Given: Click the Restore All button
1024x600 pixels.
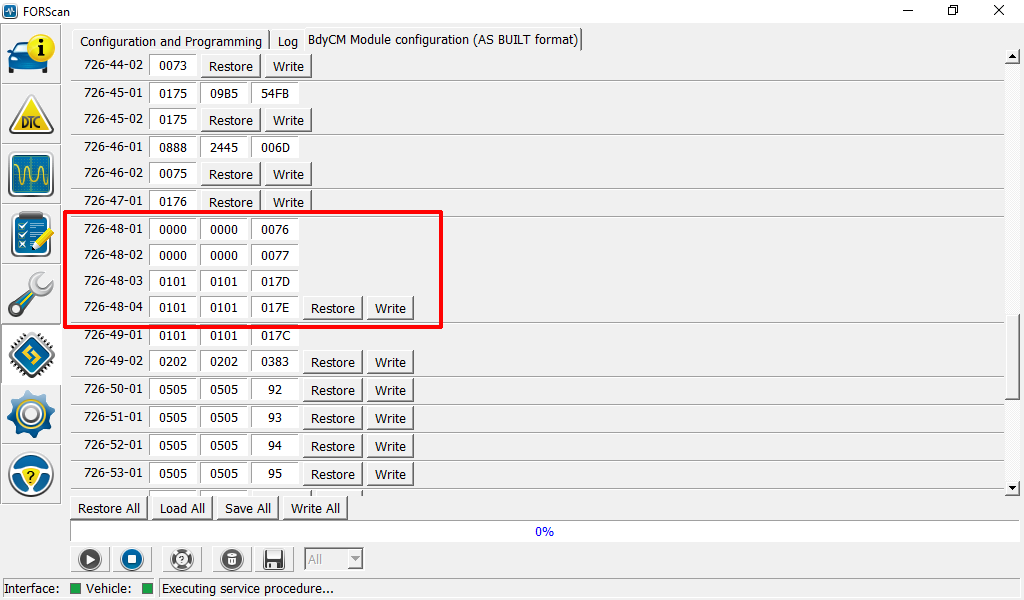Looking at the screenshot, I should pos(109,509).
